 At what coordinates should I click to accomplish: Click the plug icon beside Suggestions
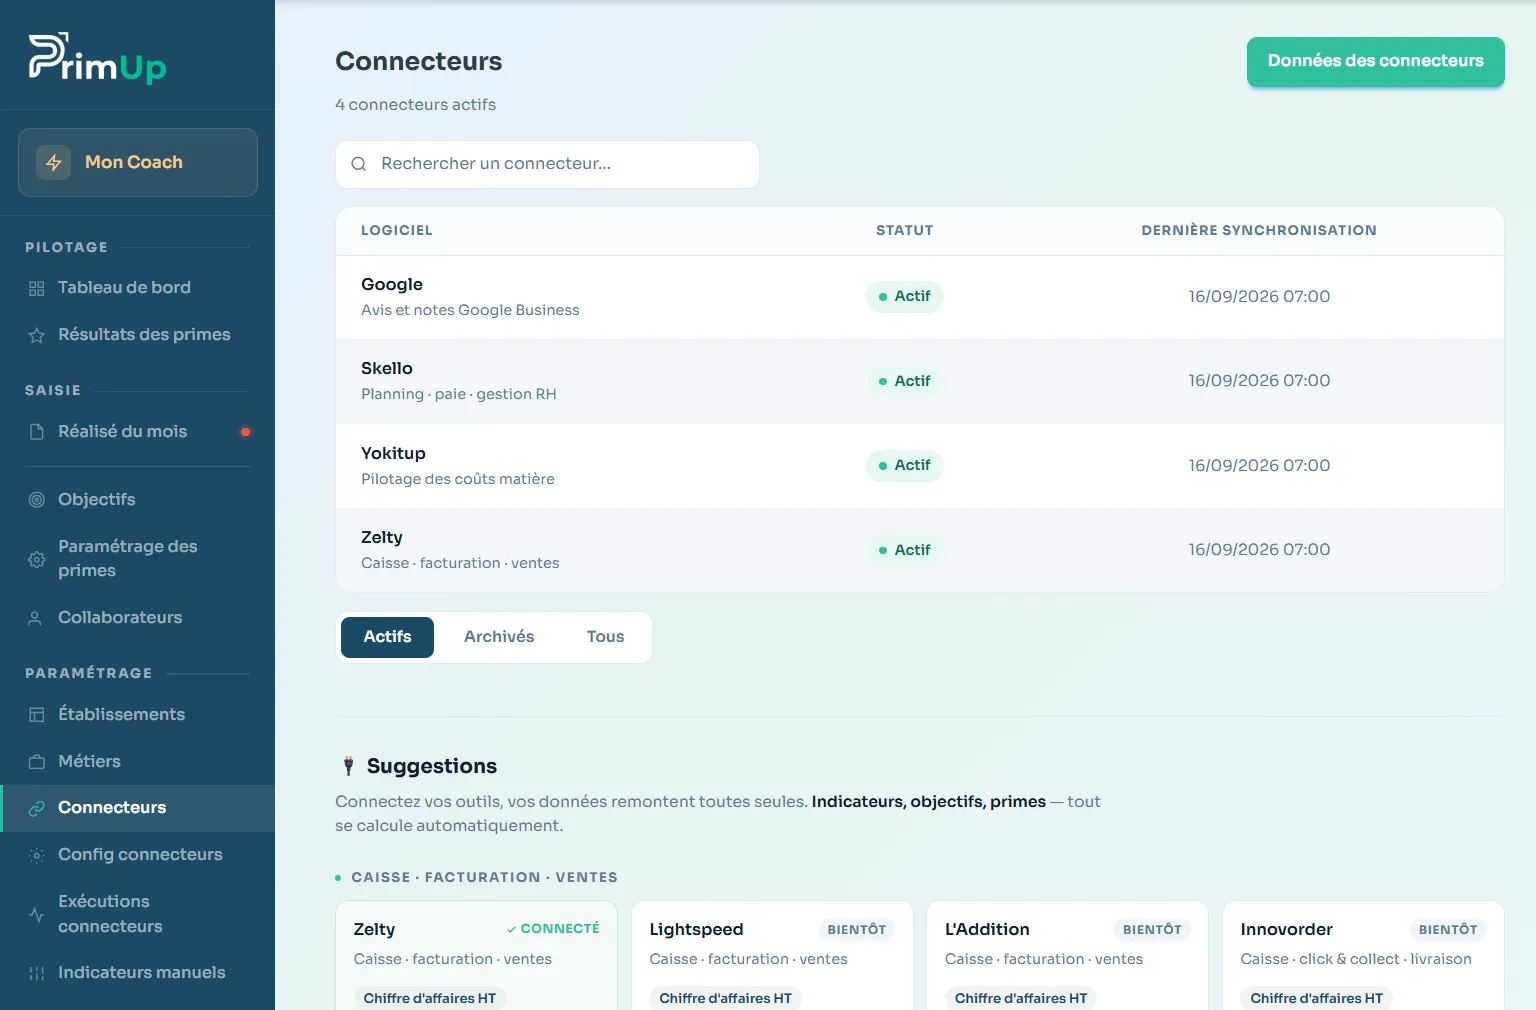348,766
